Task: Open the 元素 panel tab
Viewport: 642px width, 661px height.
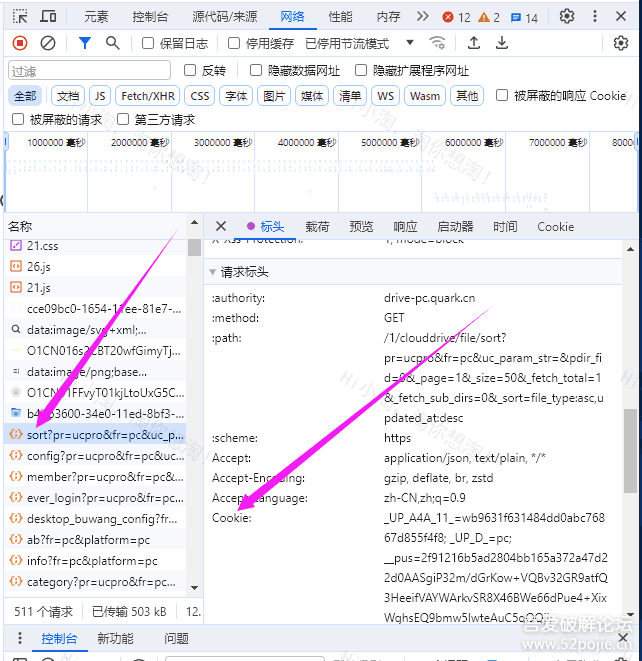Action: [96, 17]
